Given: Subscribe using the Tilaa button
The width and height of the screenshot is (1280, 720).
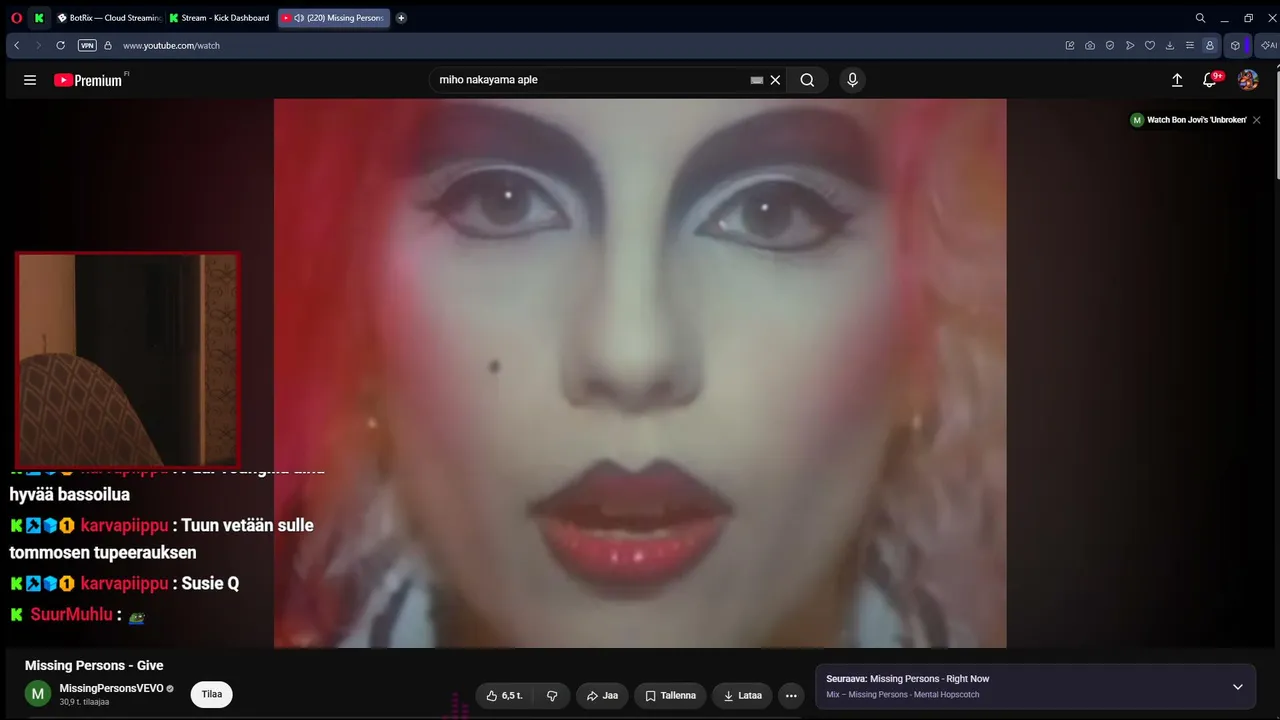Looking at the screenshot, I should [x=212, y=694].
